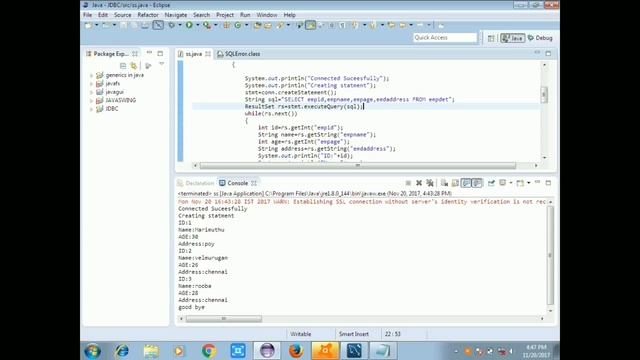640x360 pixels.
Task: Click the Pin Console icon
Action: [x=491, y=183]
